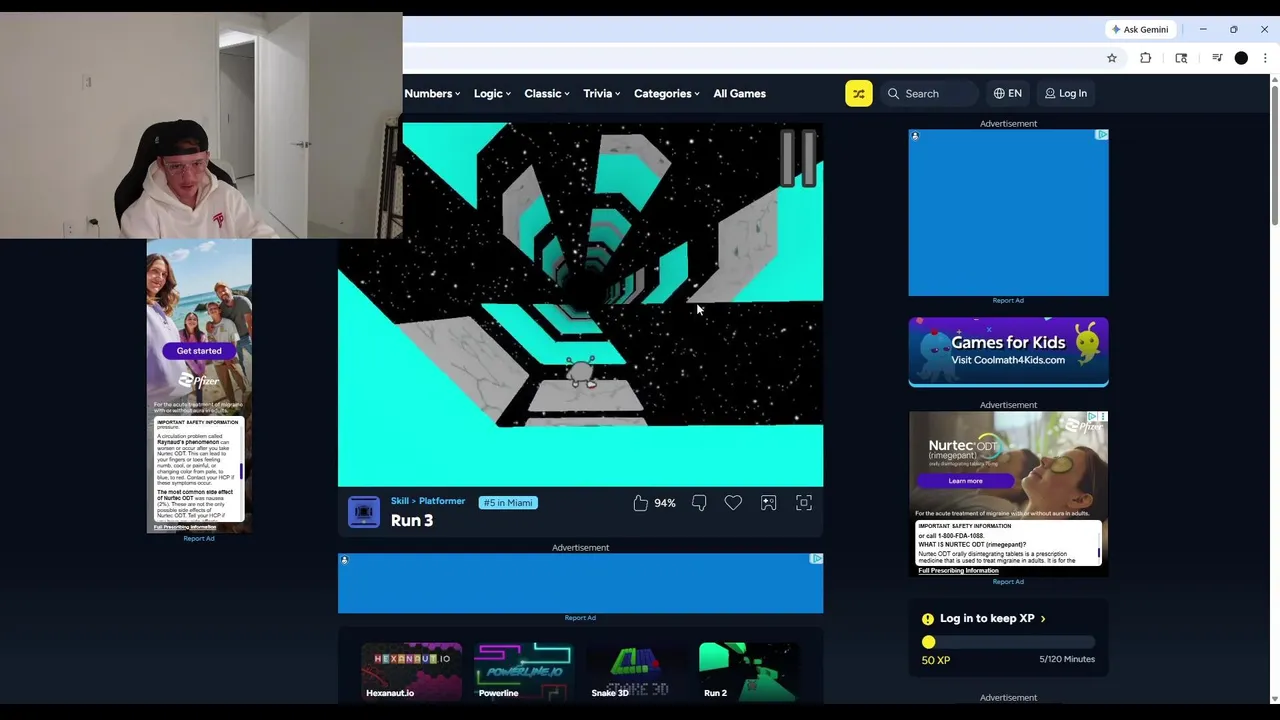Click the 94% rating text
The width and height of the screenshot is (1280, 720).
point(665,503)
